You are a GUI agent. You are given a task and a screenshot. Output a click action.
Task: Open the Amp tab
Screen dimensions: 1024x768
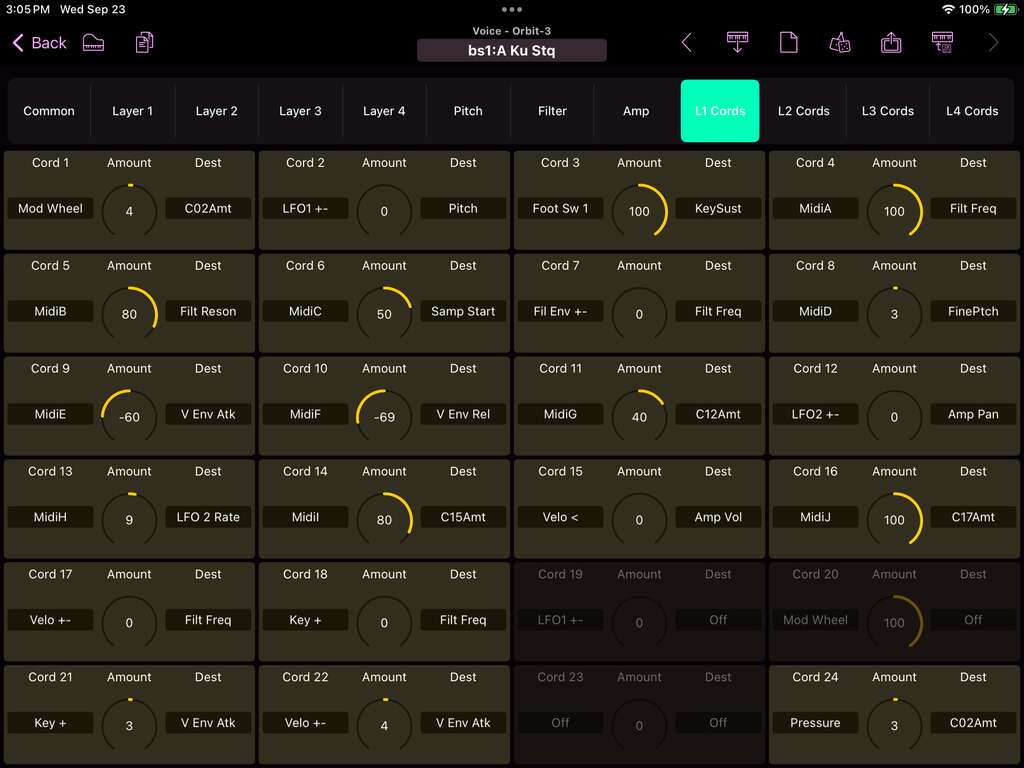pos(636,111)
